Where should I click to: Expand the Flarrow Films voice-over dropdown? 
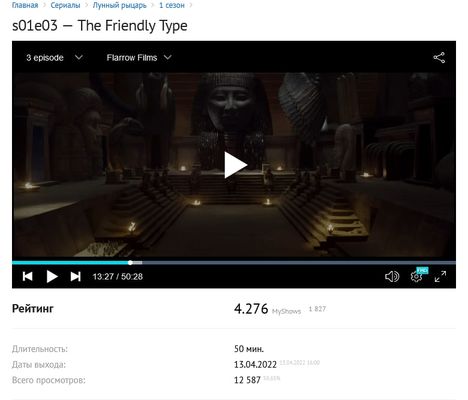click(139, 58)
